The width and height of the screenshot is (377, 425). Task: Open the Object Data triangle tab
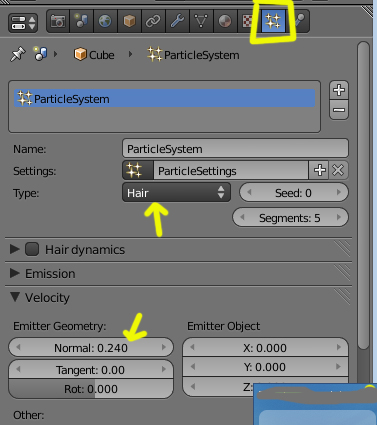tap(201, 22)
